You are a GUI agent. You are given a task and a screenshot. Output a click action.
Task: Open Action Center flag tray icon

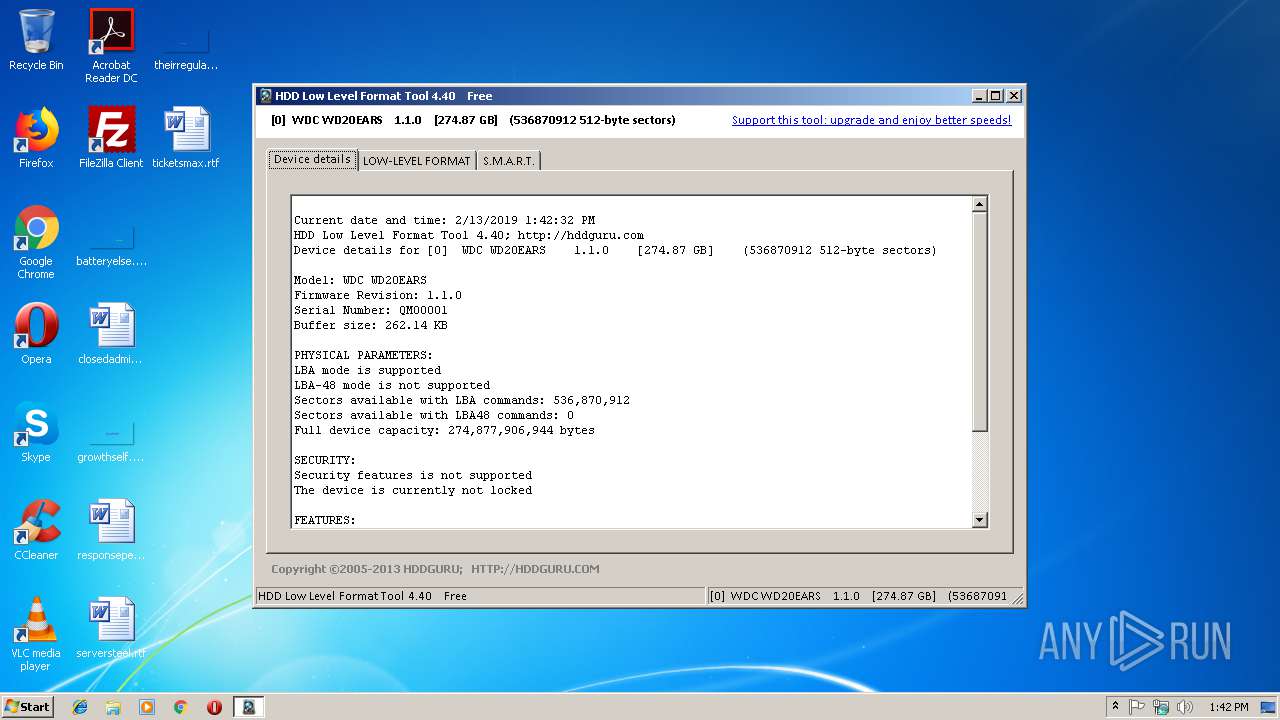1137,707
